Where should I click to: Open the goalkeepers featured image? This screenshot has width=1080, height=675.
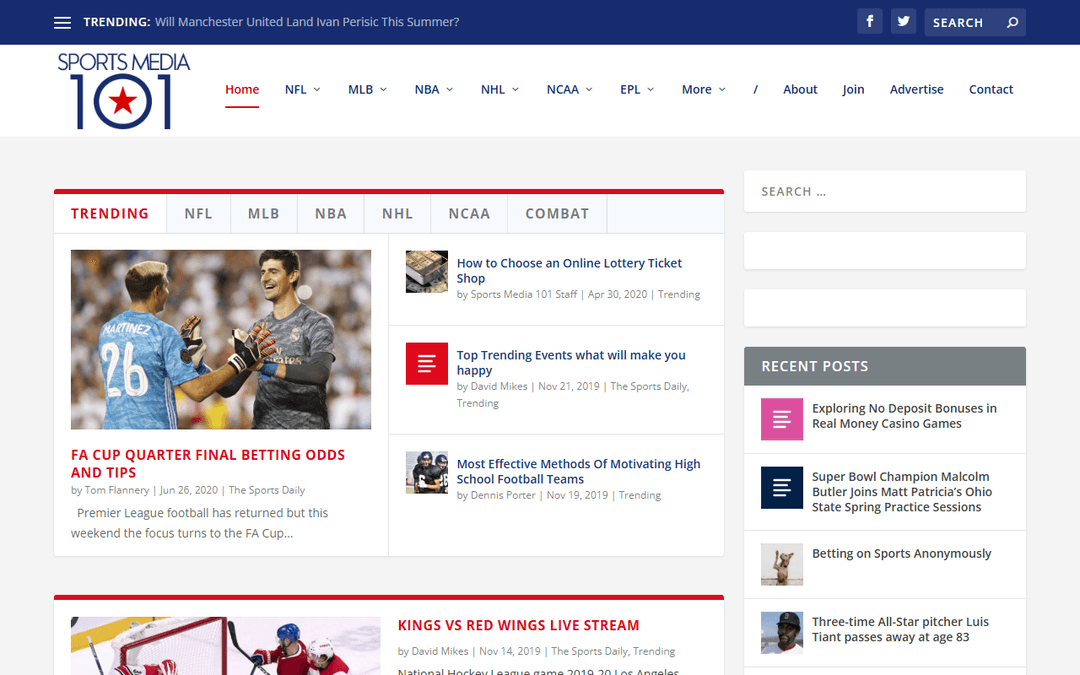tap(221, 340)
